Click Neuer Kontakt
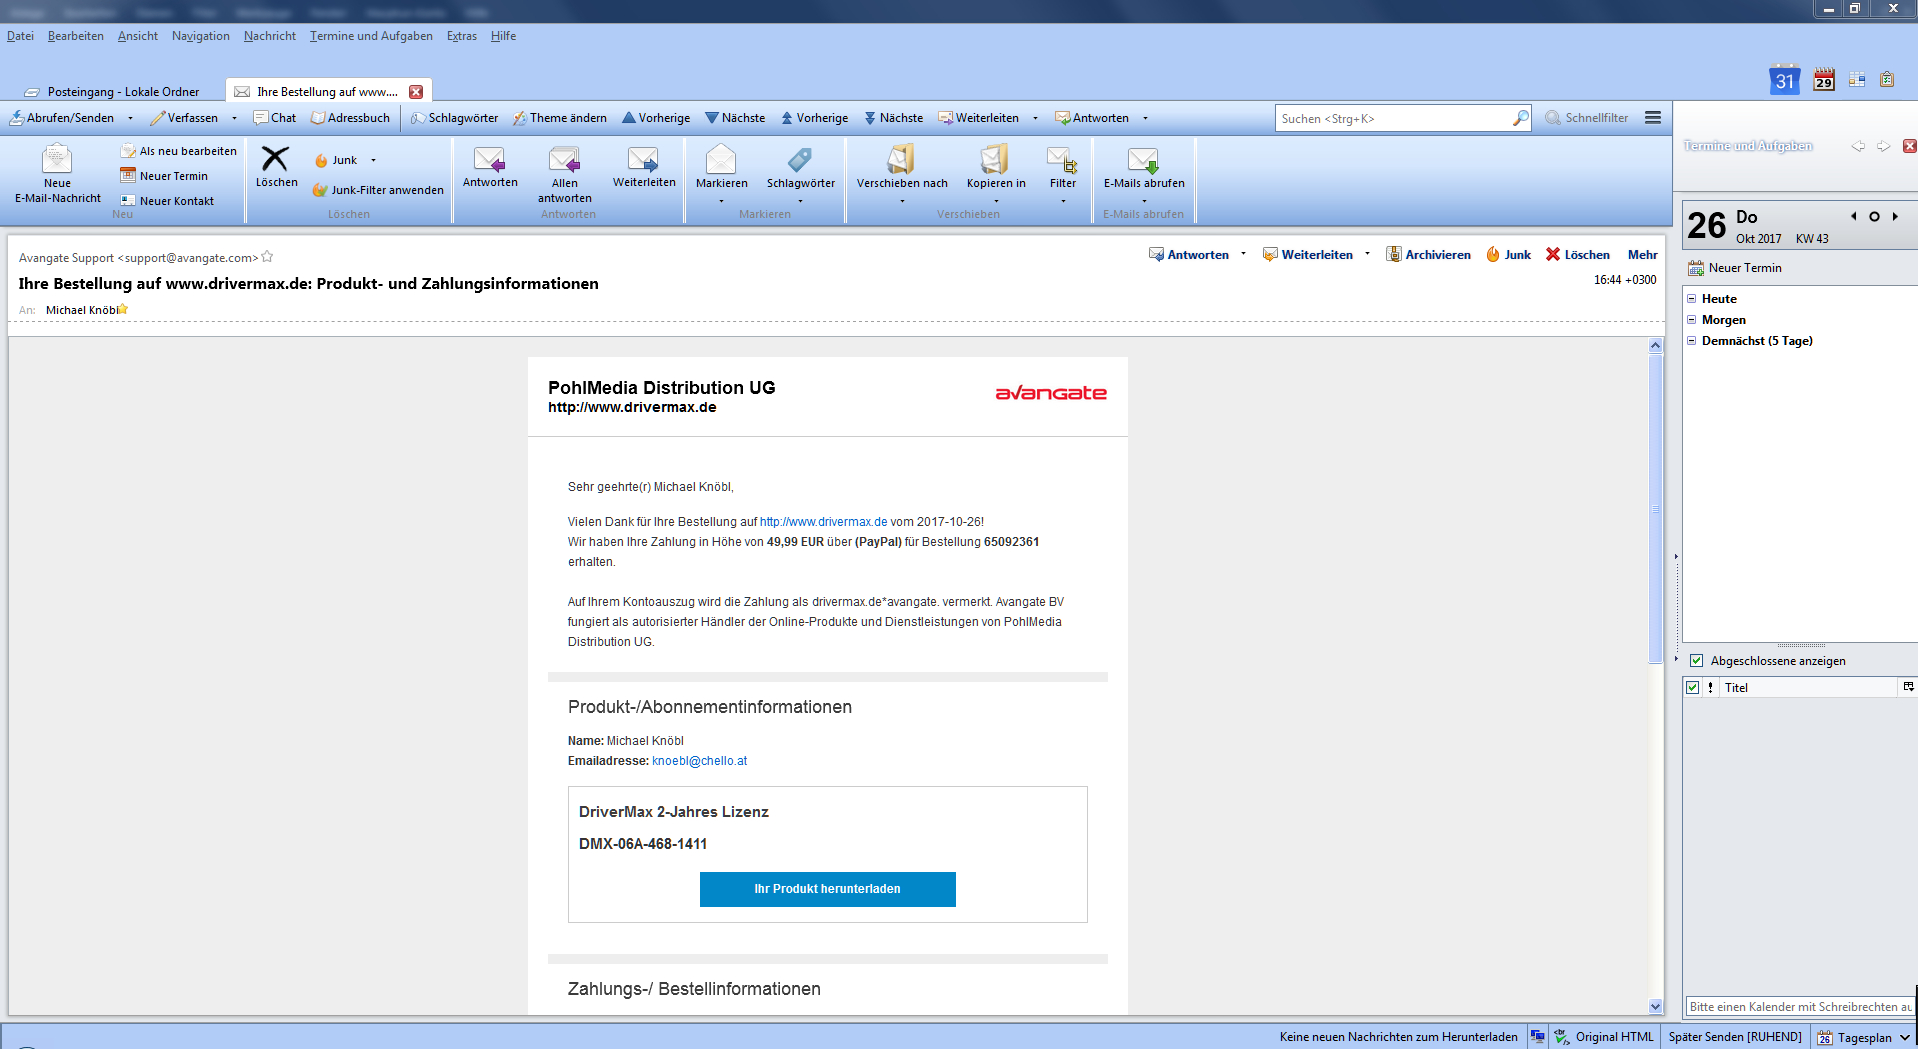Viewport: 1918px width, 1049px height. (167, 201)
